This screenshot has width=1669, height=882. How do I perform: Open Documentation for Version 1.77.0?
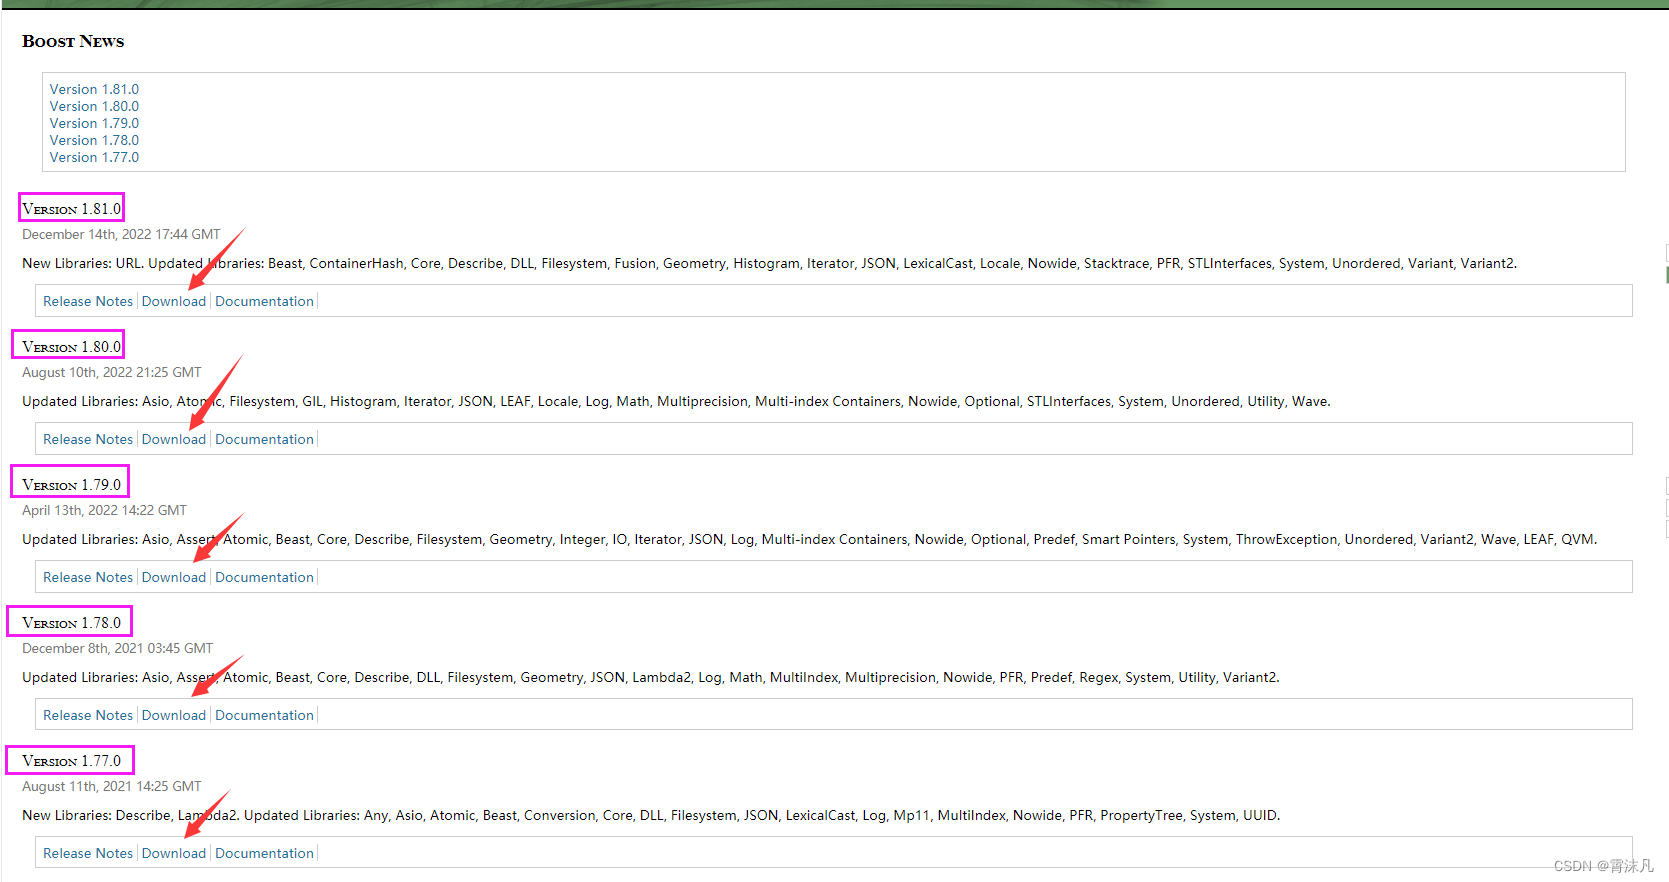click(264, 853)
